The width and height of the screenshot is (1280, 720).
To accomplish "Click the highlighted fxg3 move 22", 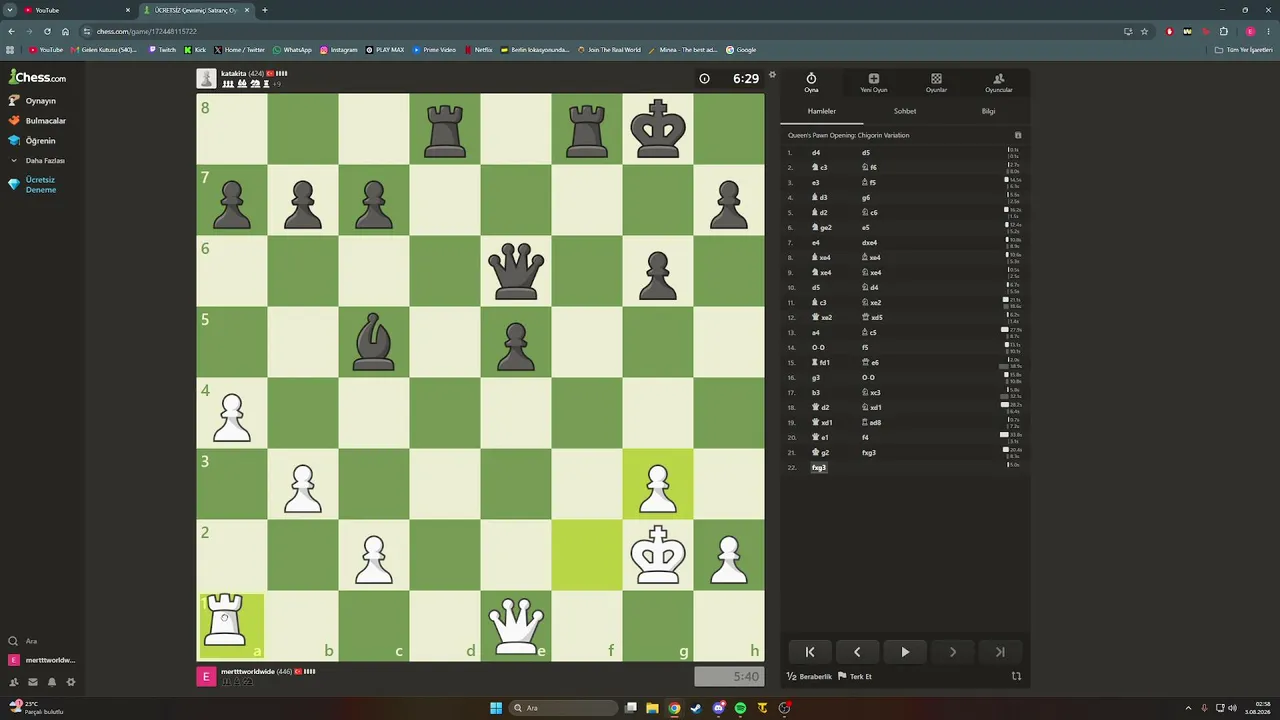I will pos(819,468).
